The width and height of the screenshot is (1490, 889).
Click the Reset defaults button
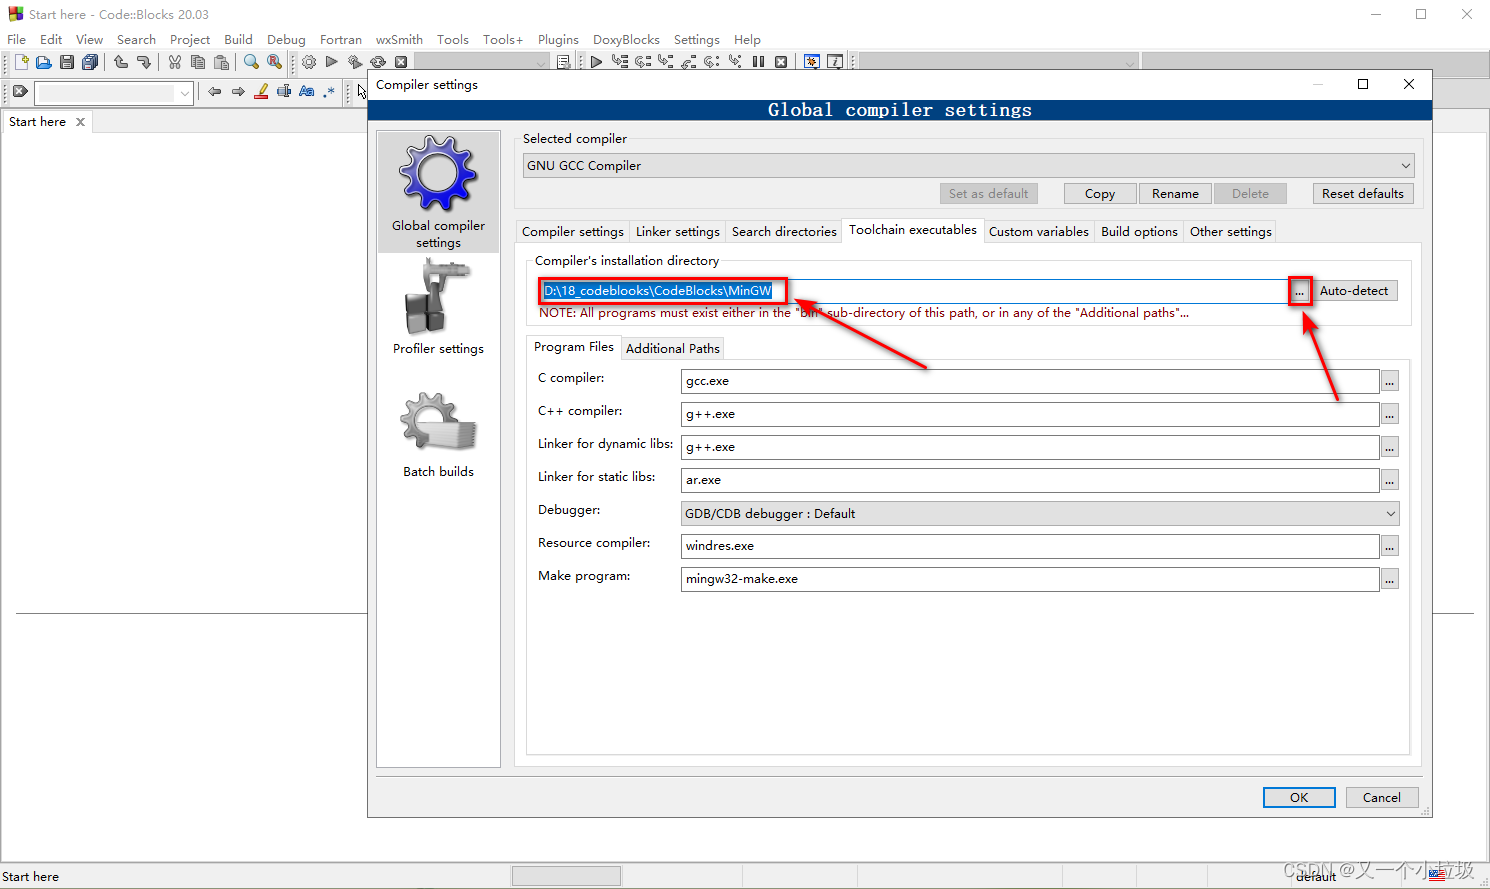tap(1363, 194)
